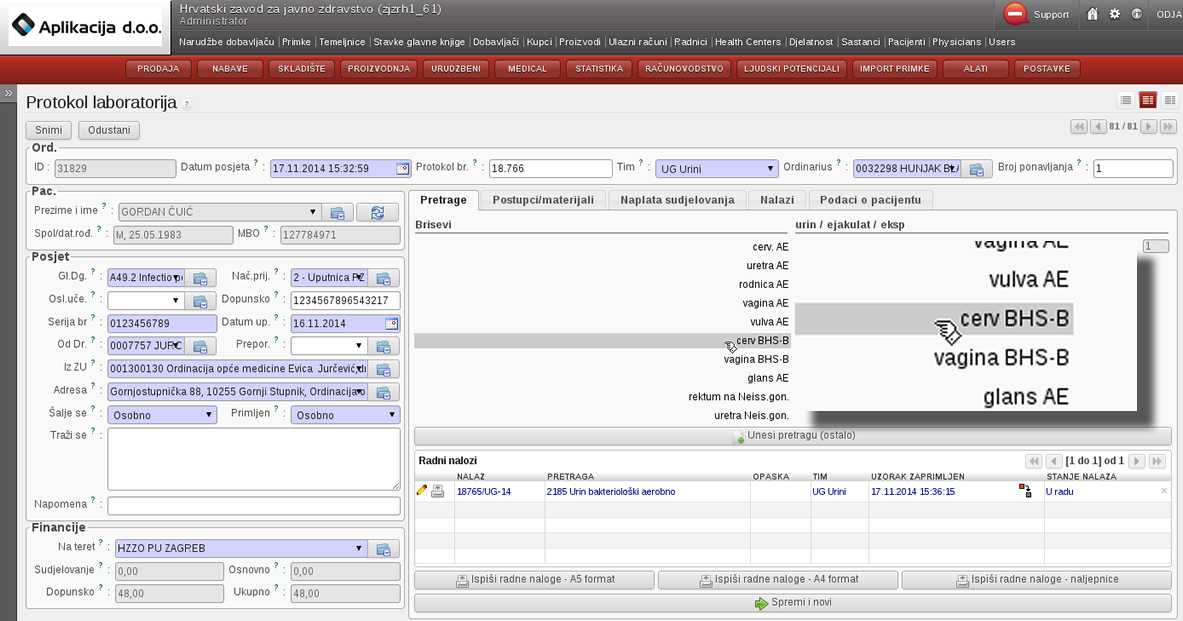The height and width of the screenshot is (621, 1183).
Task: Click Ispiši radne naloge - A5 format
Action: click(x=534, y=579)
